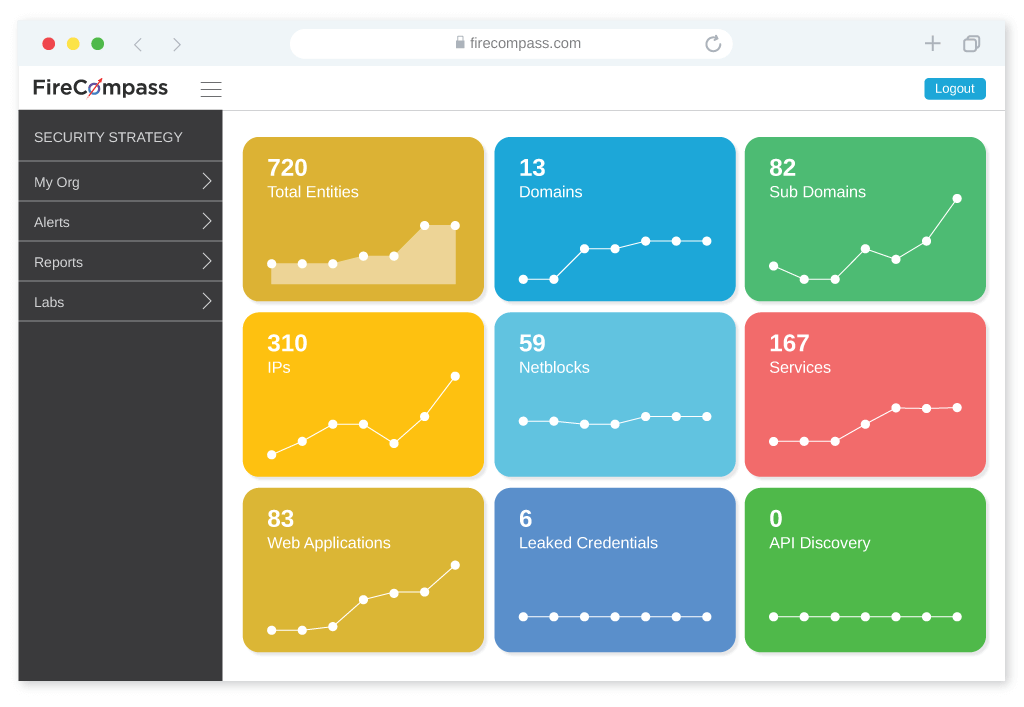Click the yellow minimize window button
This screenshot has height=707, width=1024.
pos(73,44)
